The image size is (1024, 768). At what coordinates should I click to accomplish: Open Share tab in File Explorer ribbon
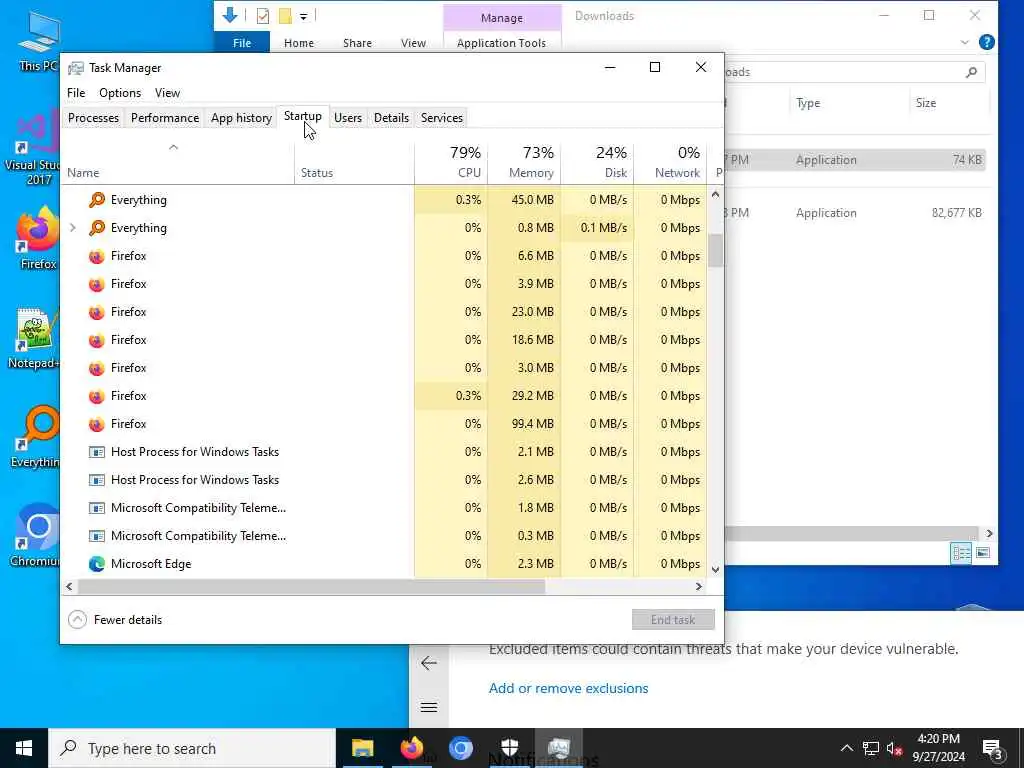click(357, 42)
